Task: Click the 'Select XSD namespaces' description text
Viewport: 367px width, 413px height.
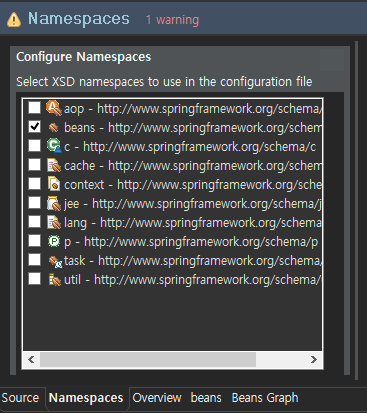Action: click(164, 82)
